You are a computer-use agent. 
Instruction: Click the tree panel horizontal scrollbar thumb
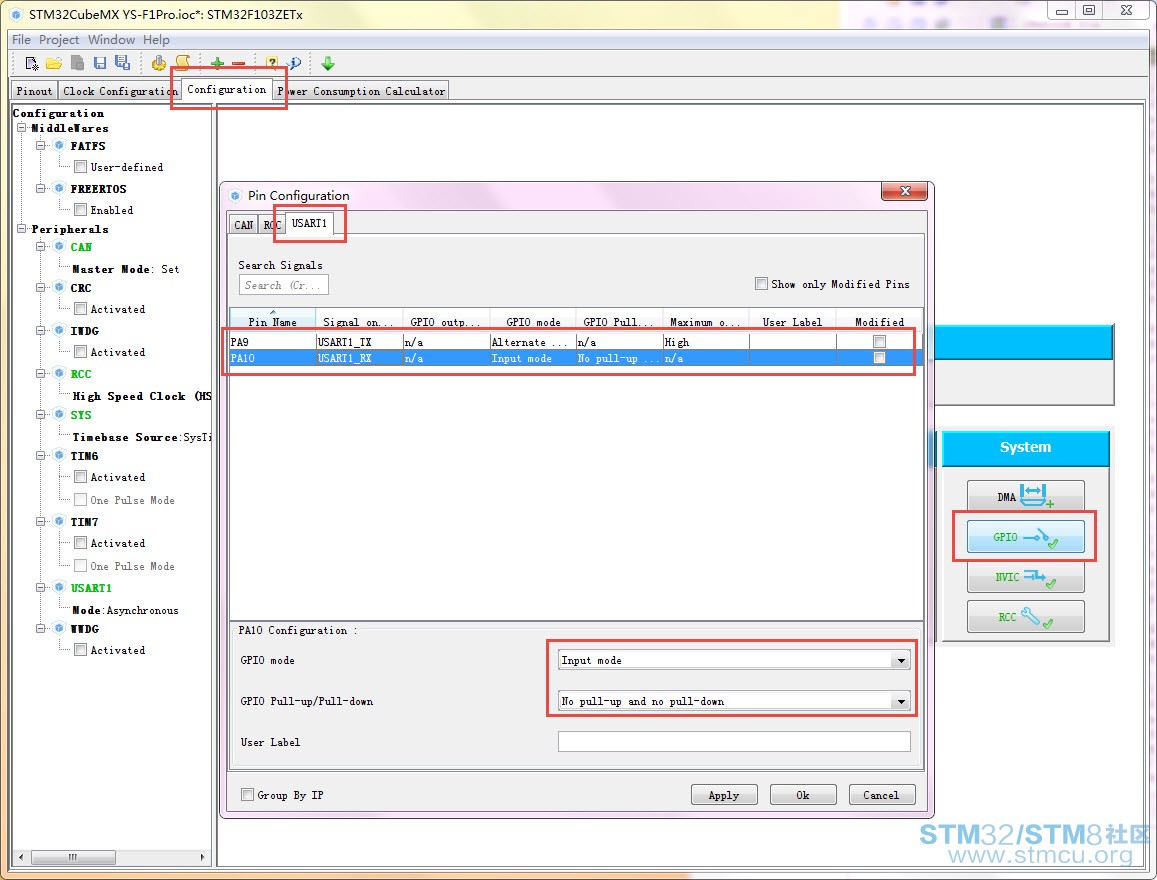(x=73, y=857)
